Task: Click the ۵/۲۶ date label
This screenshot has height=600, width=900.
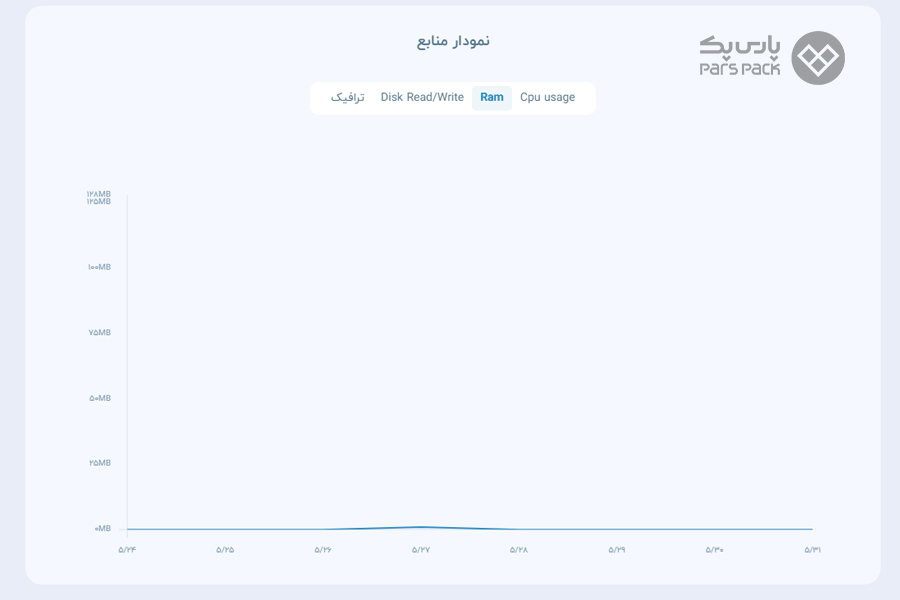Action: pos(323,549)
